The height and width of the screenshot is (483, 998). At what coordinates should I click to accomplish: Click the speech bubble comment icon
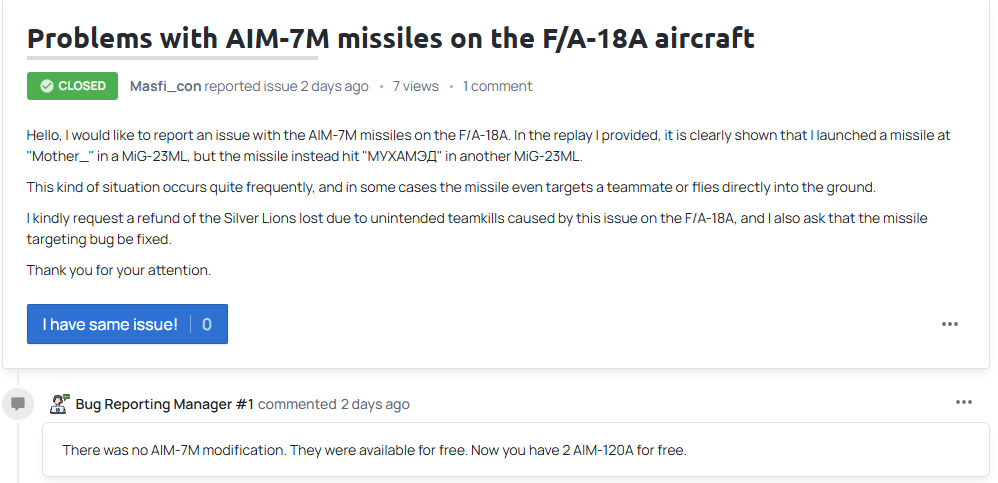point(18,403)
